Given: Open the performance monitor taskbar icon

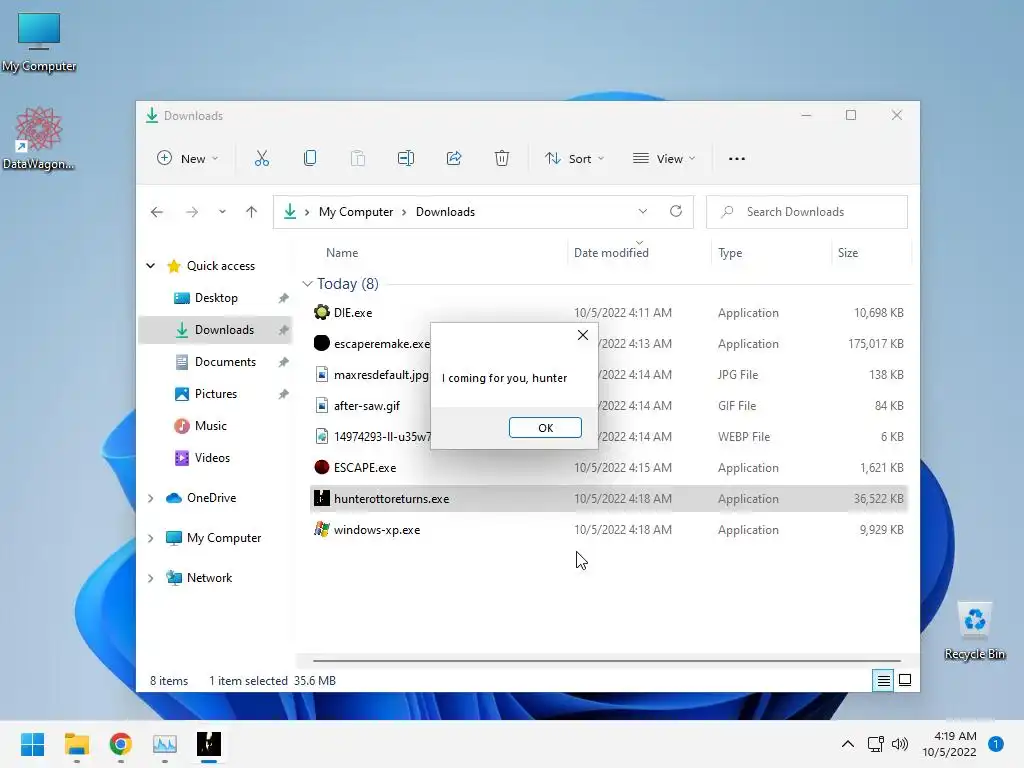Looking at the screenshot, I should click(x=165, y=744).
